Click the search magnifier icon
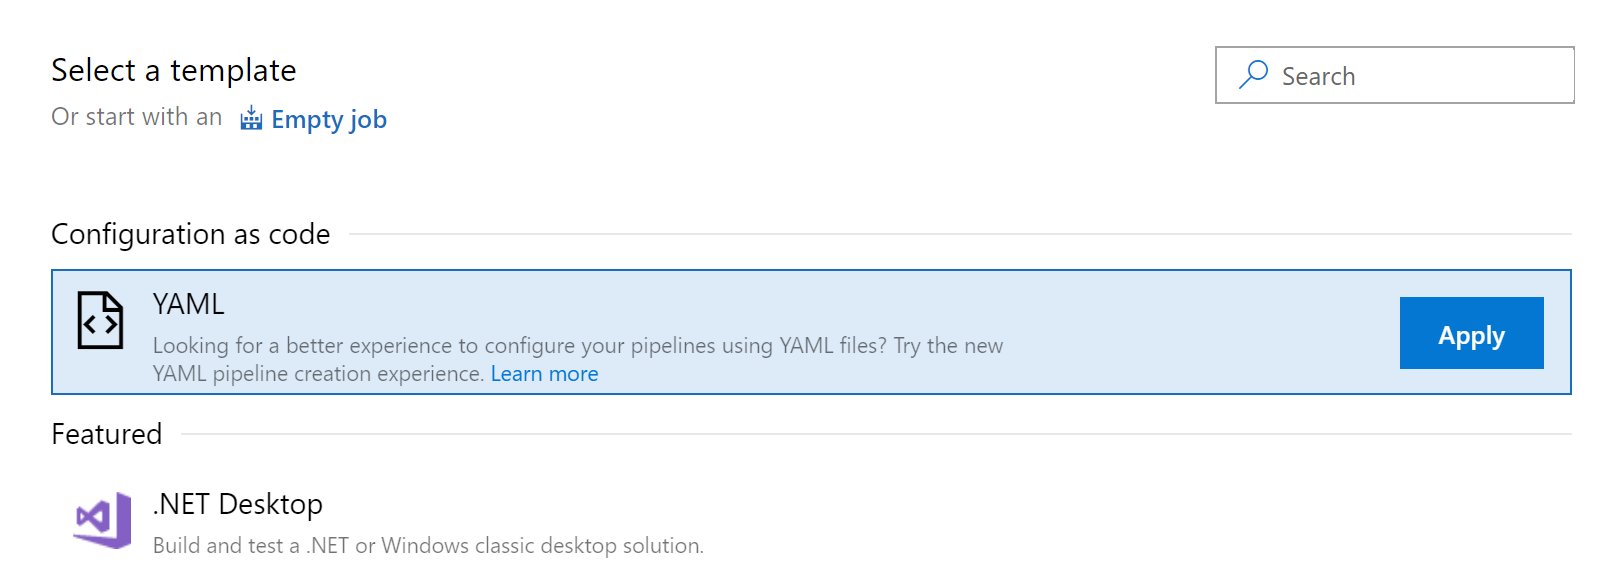The width and height of the screenshot is (1606, 580). click(x=1253, y=75)
